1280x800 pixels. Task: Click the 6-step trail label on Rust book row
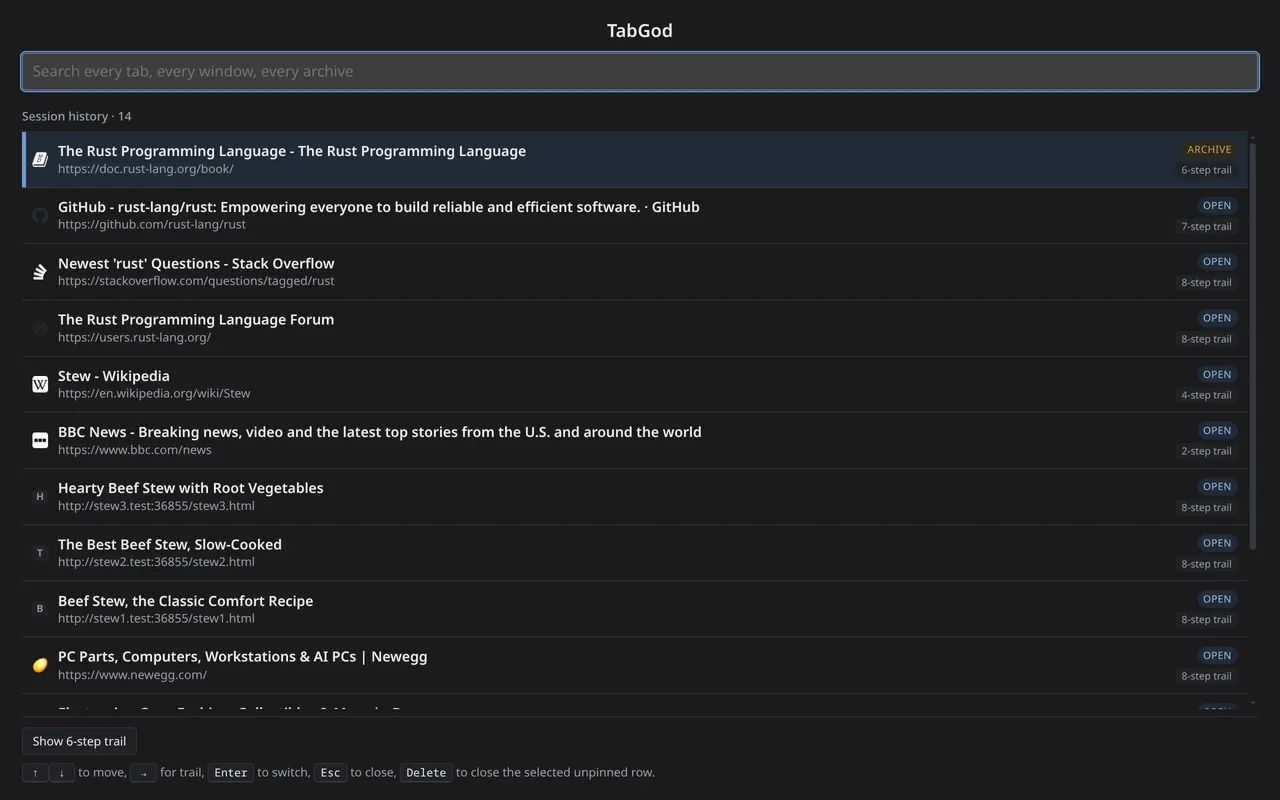(x=1206, y=170)
